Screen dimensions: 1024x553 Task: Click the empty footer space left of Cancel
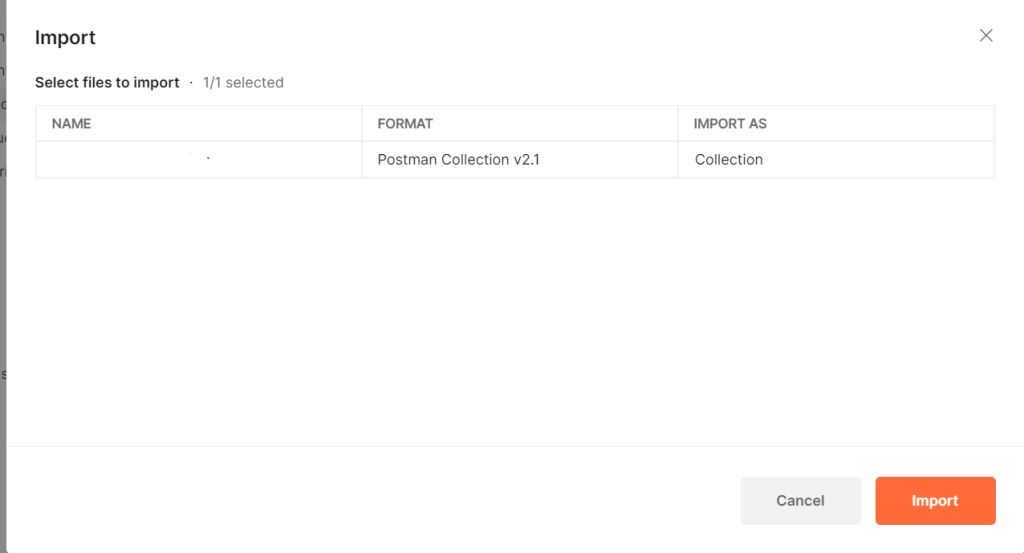click(380, 500)
